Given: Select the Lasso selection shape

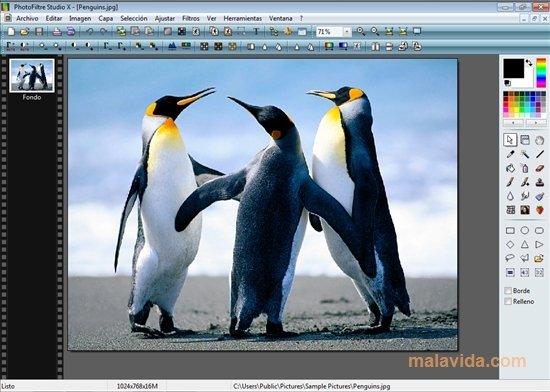Looking at the screenshot, I should (x=510, y=258).
